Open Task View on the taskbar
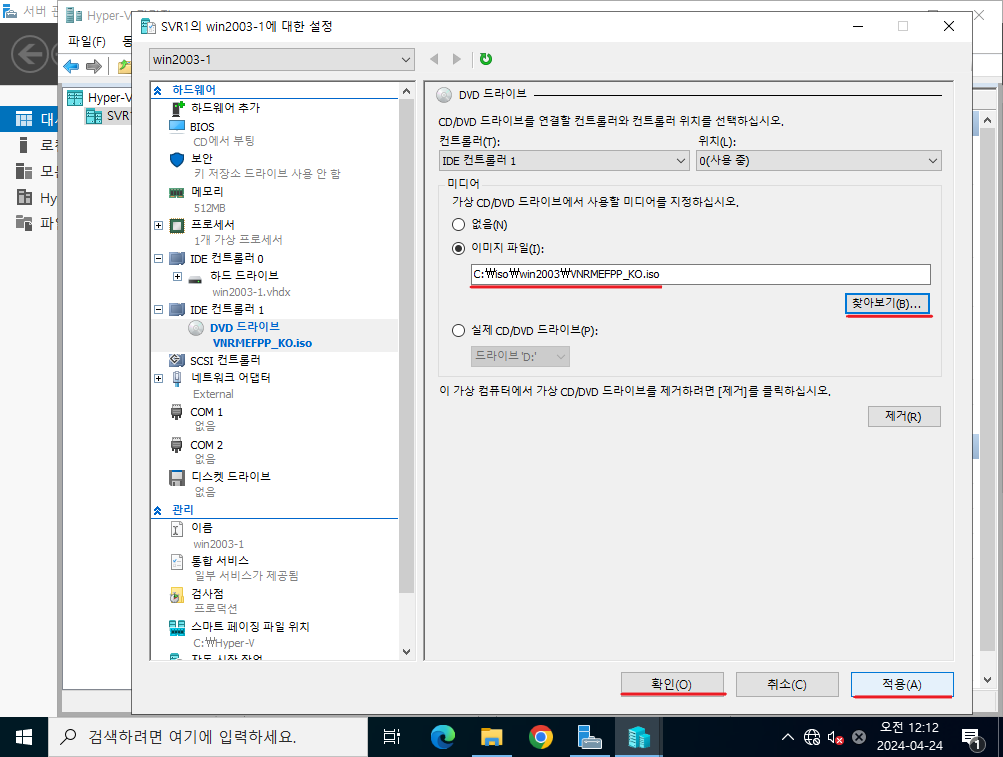The image size is (1003, 757). [x=391, y=737]
